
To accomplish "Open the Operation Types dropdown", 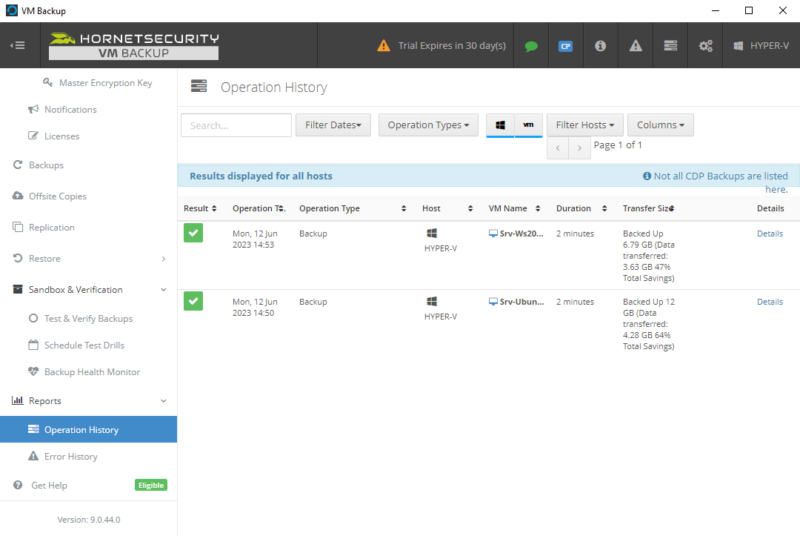I will (x=428, y=125).
